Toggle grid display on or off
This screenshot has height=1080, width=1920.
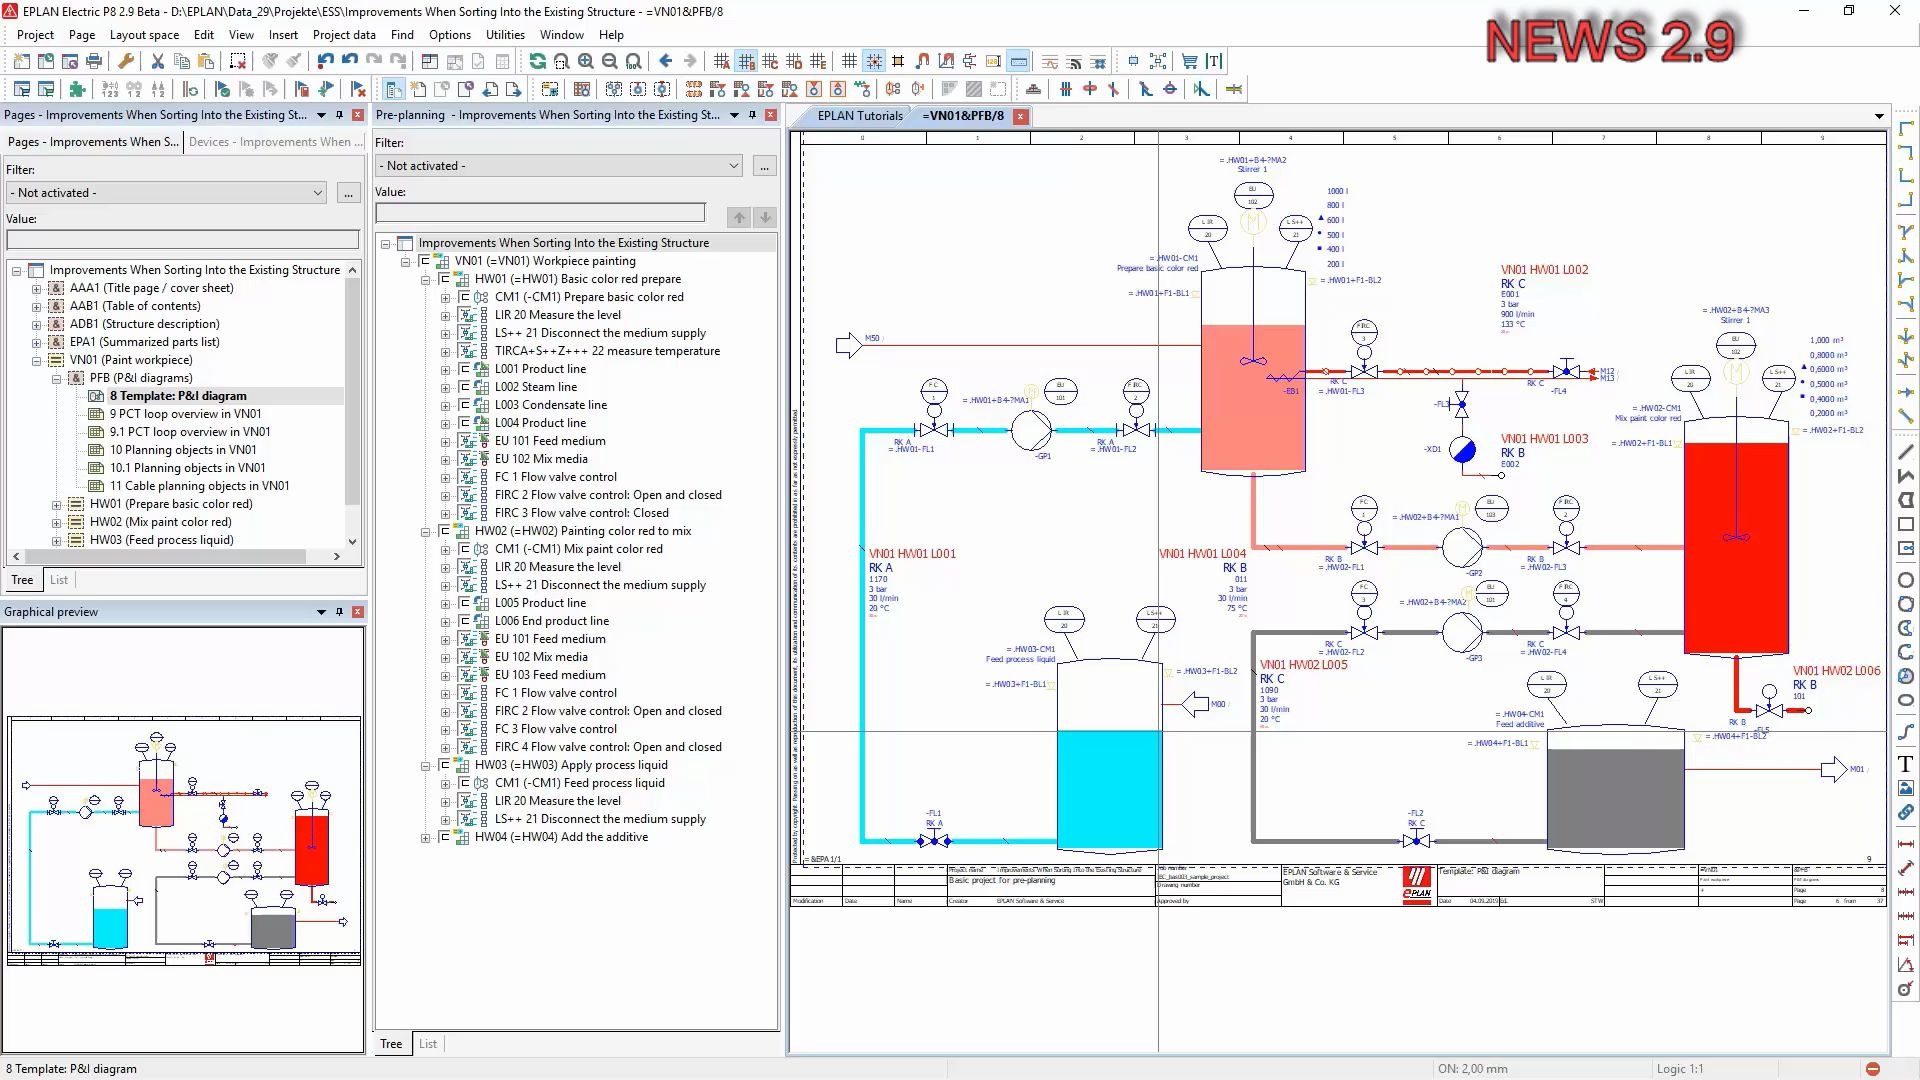click(850, 62)
